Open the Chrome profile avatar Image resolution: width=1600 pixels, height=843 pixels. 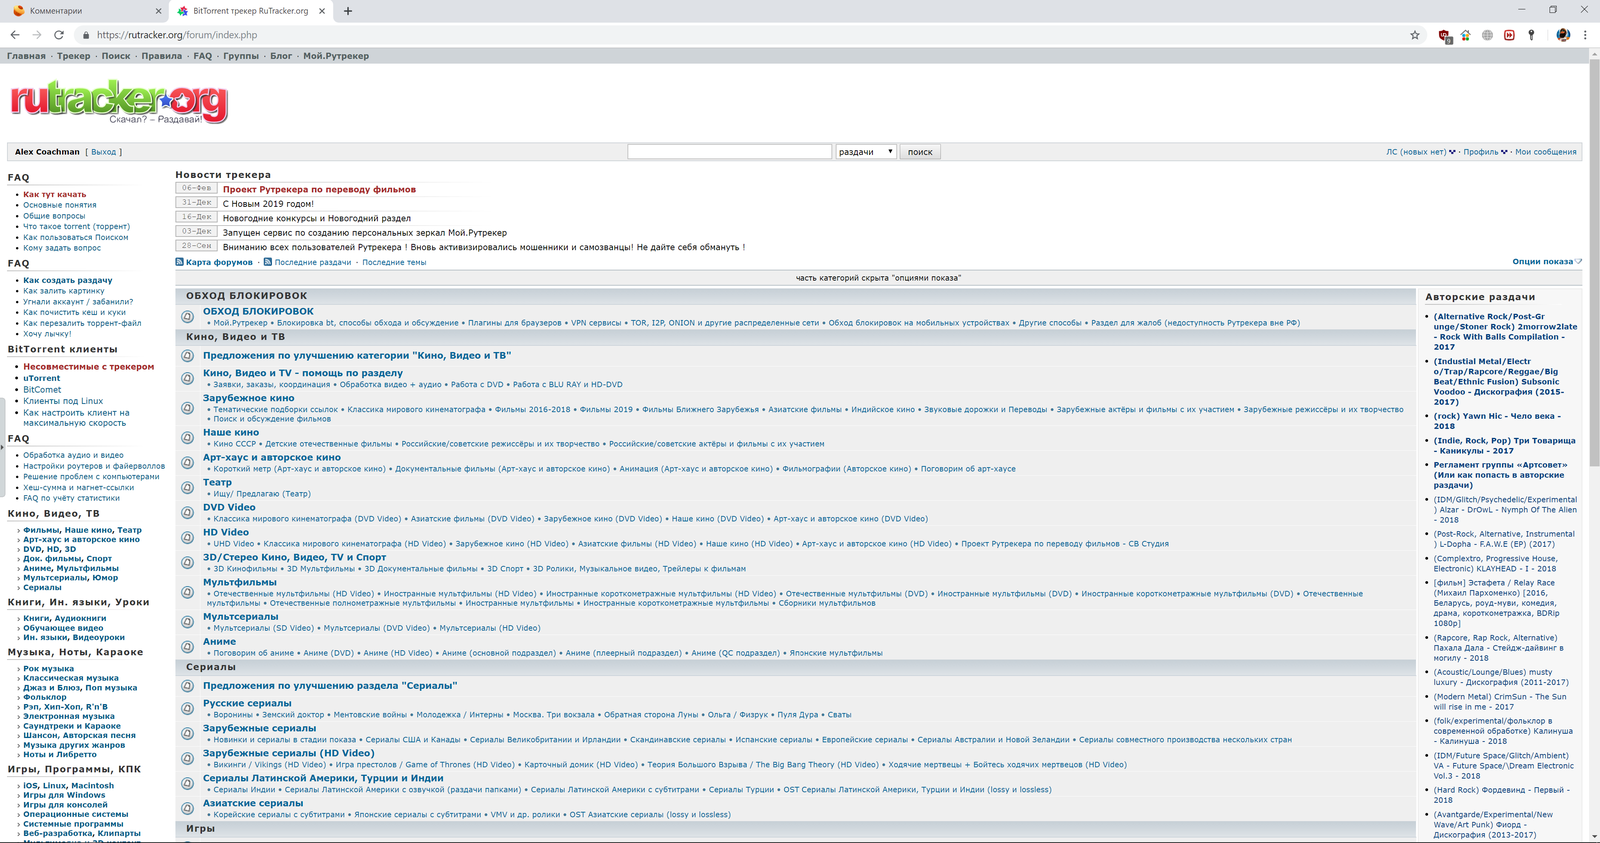pyautogui.click(x=1563, y=35)
